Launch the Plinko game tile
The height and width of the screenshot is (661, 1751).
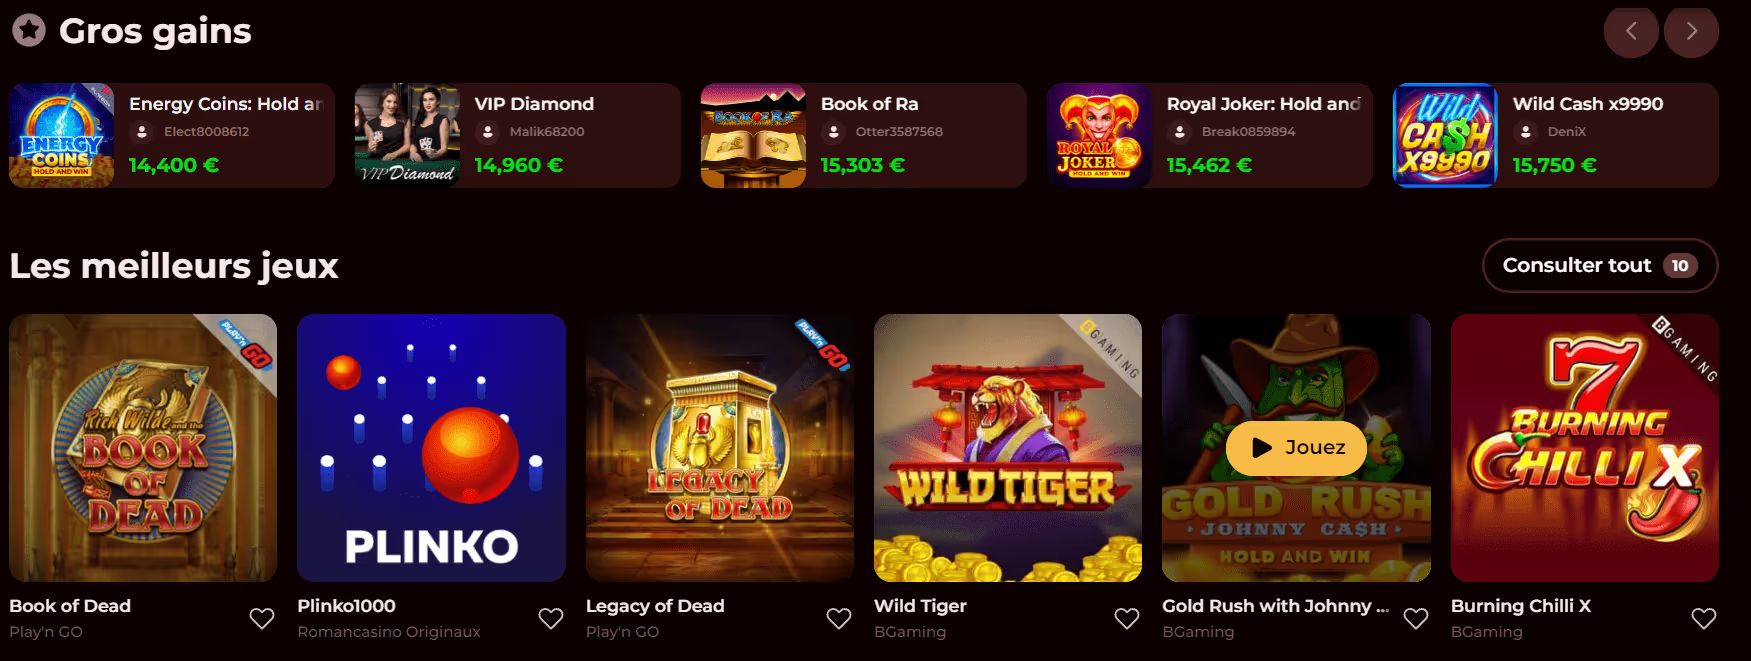pyautogui.click(x=431, y=448)
